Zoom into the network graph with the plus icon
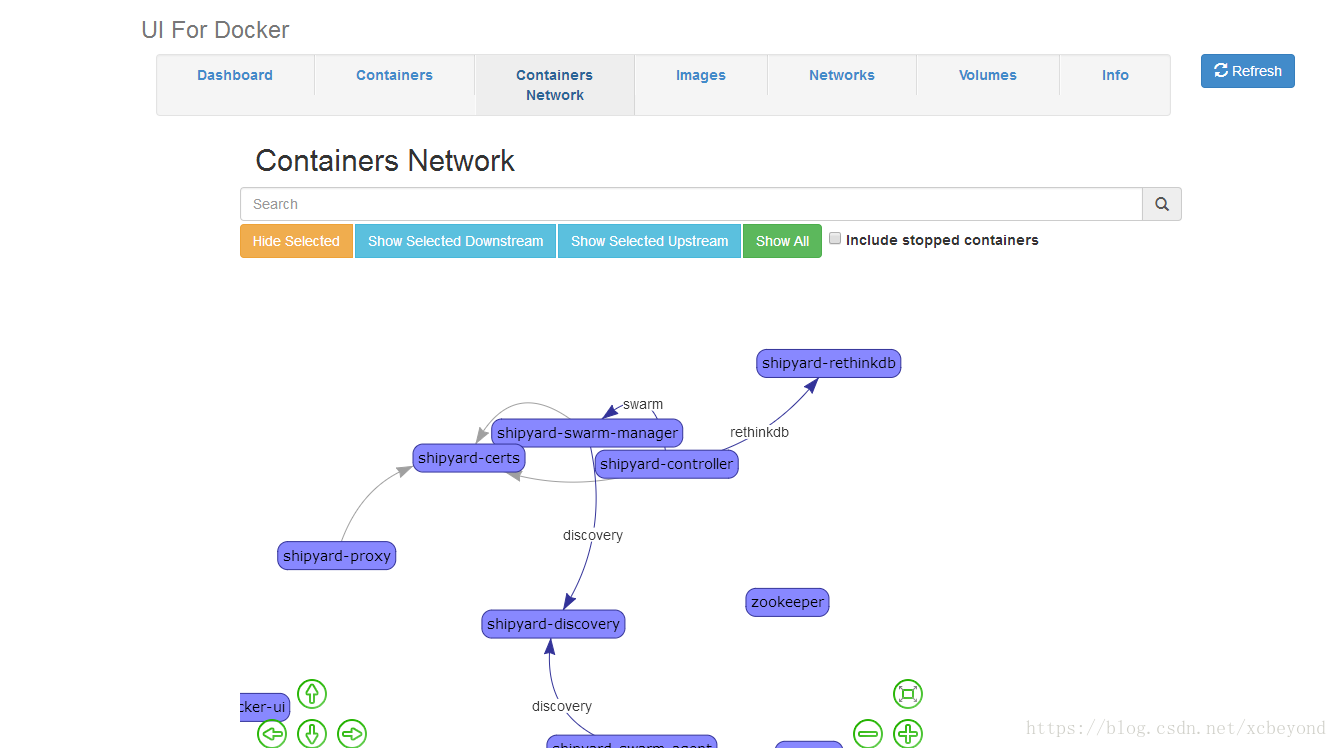The height and width of the screenshot is (748, 1337). pyautogui.click(x=908, y=733)
